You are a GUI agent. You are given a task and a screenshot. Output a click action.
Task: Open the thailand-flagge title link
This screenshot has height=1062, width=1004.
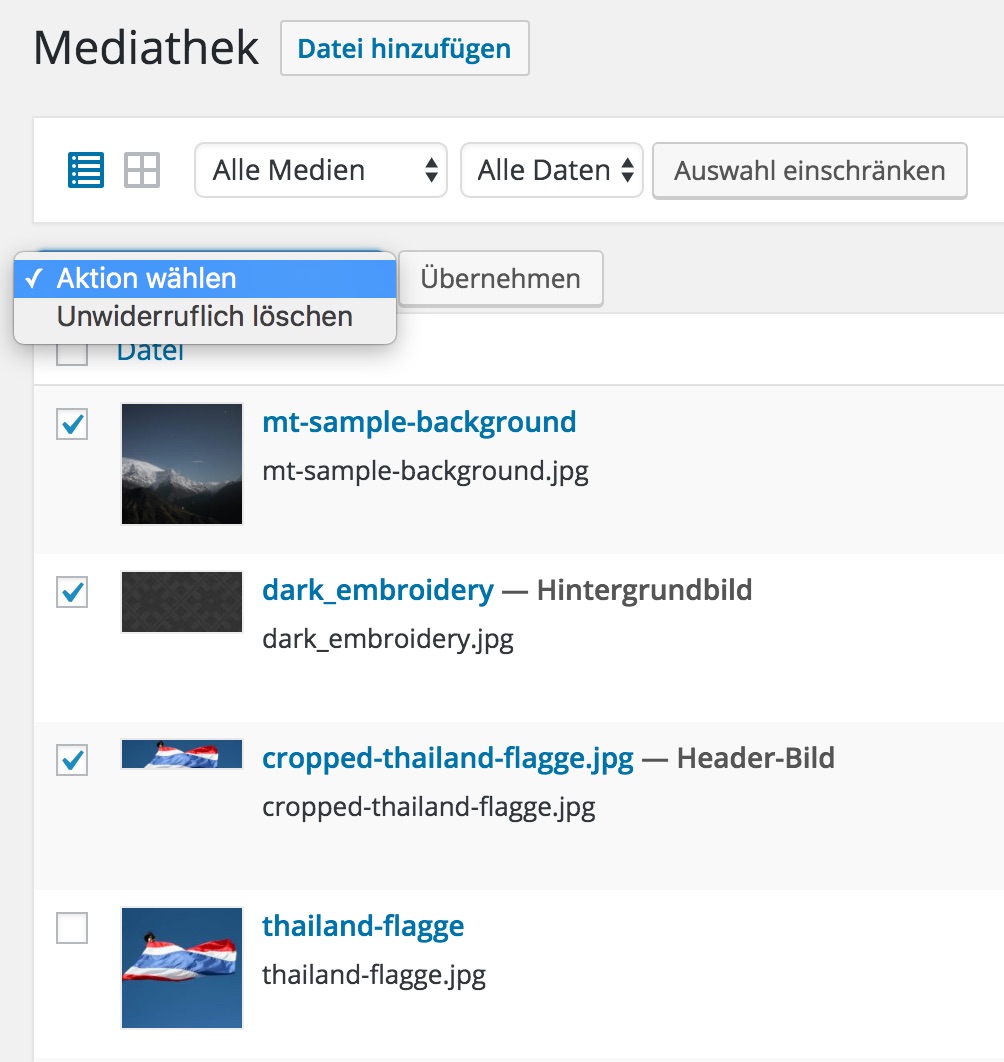point(363,926)
